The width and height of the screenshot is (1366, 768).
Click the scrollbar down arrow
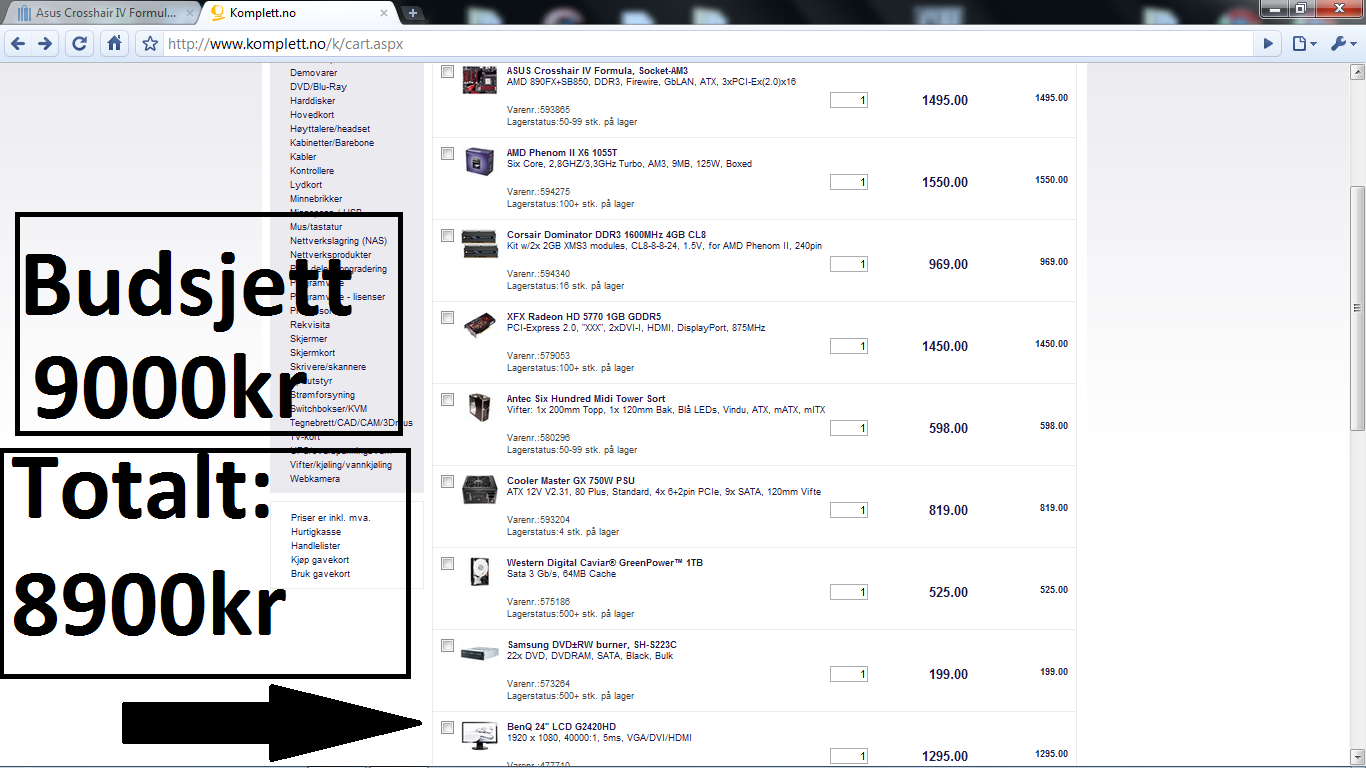point(1357,756)
